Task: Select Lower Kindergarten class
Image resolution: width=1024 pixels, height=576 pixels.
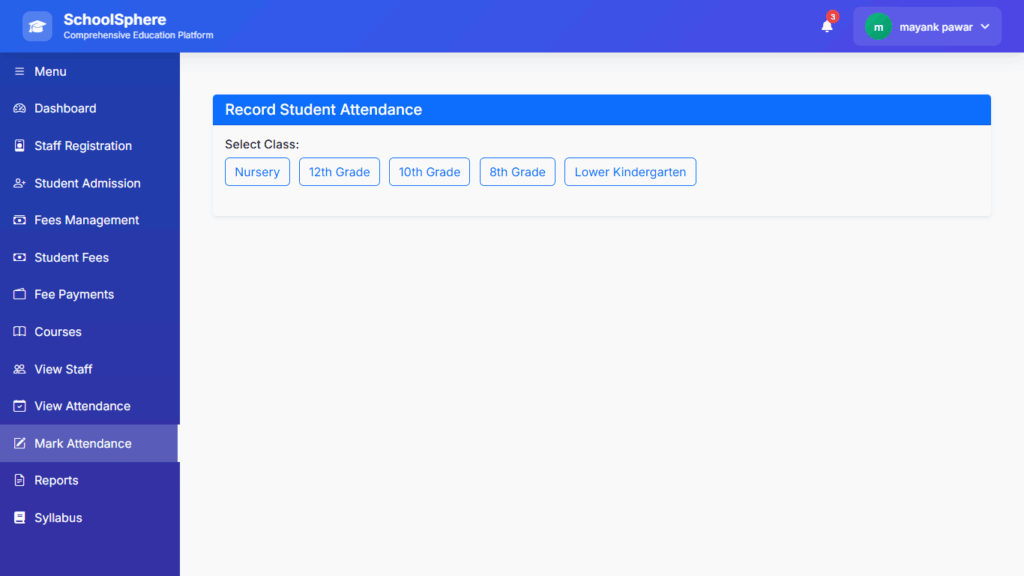Action: click(x=630, y=172)
